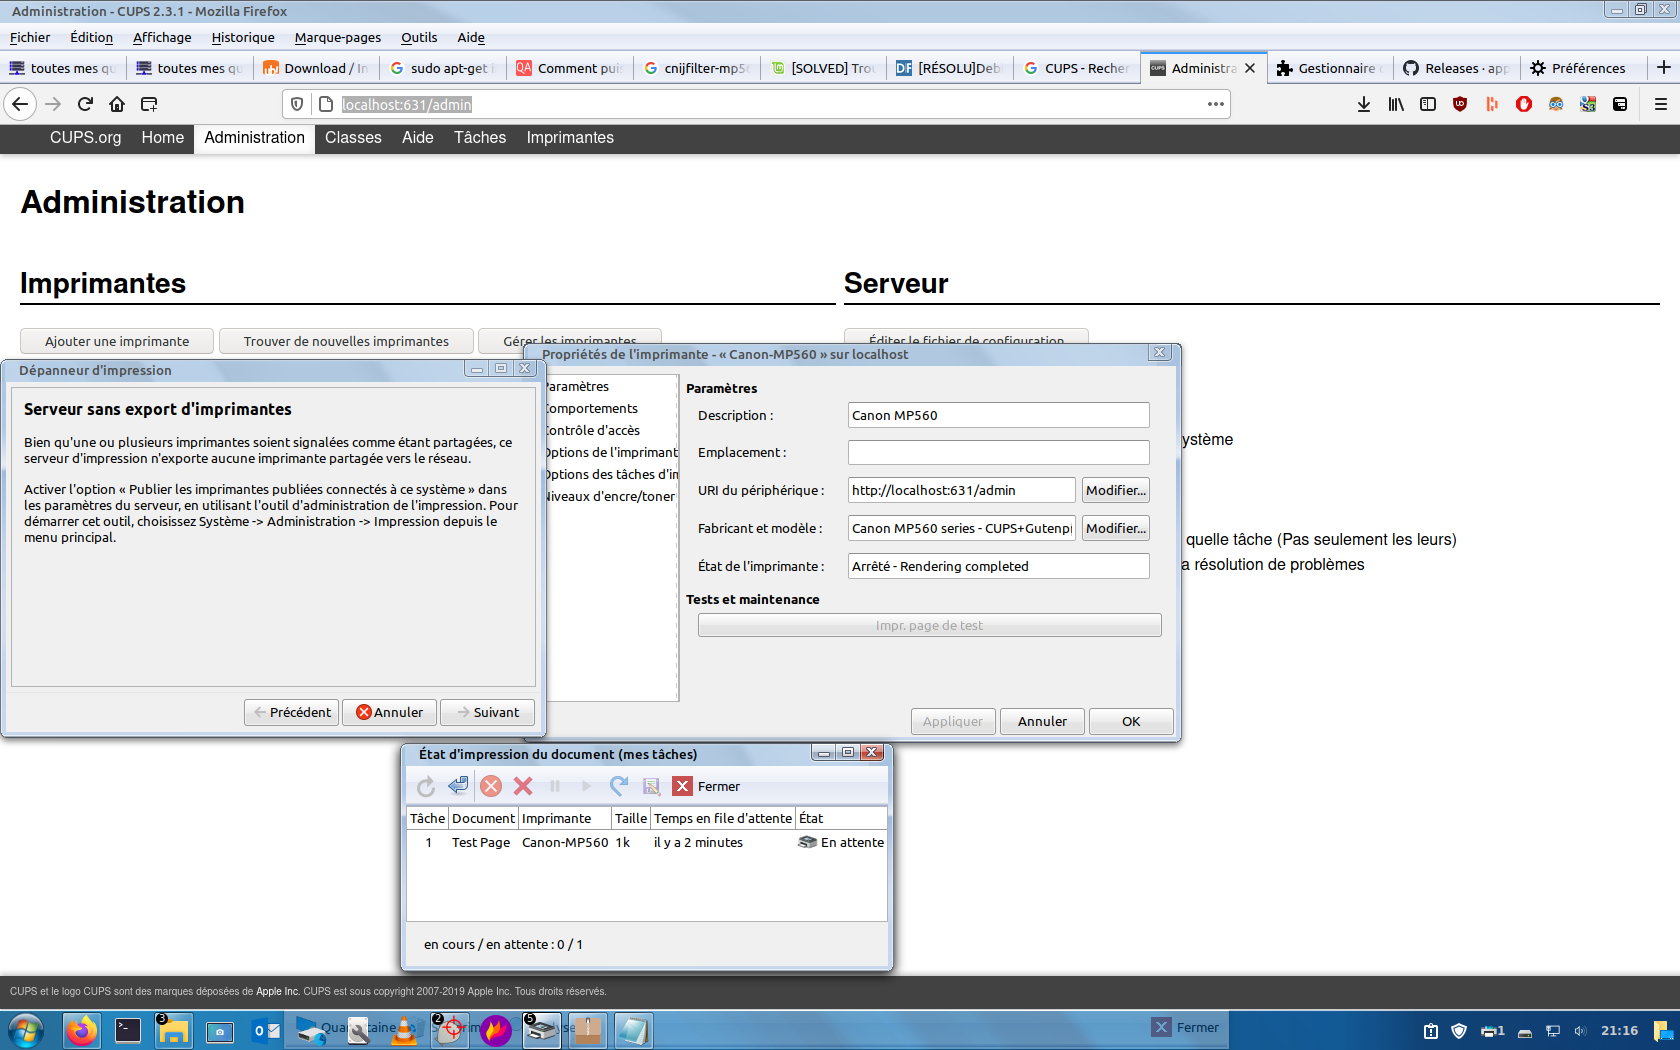This screenshot has height=1050, width=1680.
Task: Click OK in printer properties dialog
Action: [x=1131, y=721]
